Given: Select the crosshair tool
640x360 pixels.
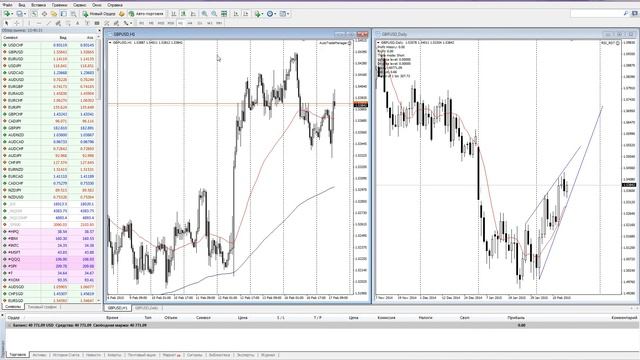Looking at the screenshot, I should click(x=17, y=23).
